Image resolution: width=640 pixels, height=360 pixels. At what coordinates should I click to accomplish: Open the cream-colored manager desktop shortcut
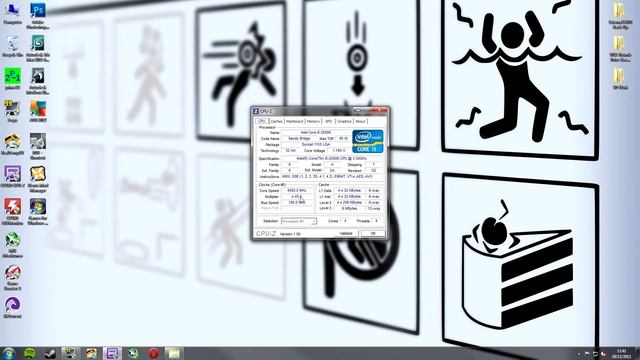click(38, 179)
